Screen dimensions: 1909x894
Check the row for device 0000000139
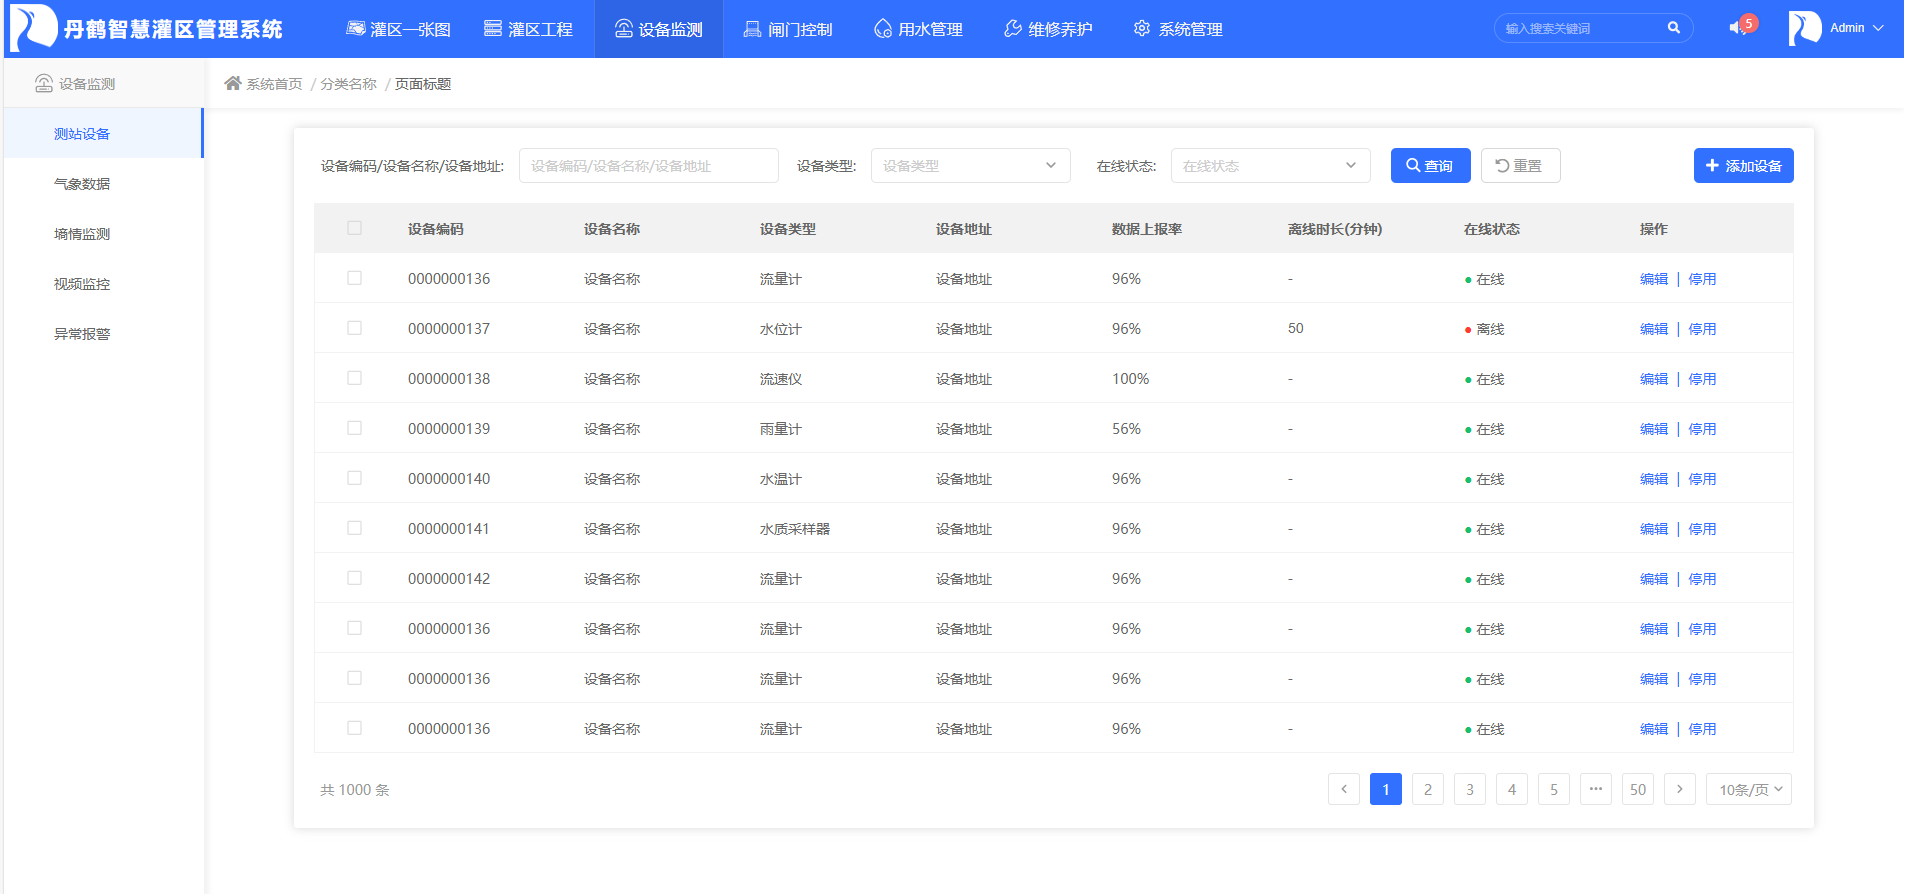tap(354, 428)
